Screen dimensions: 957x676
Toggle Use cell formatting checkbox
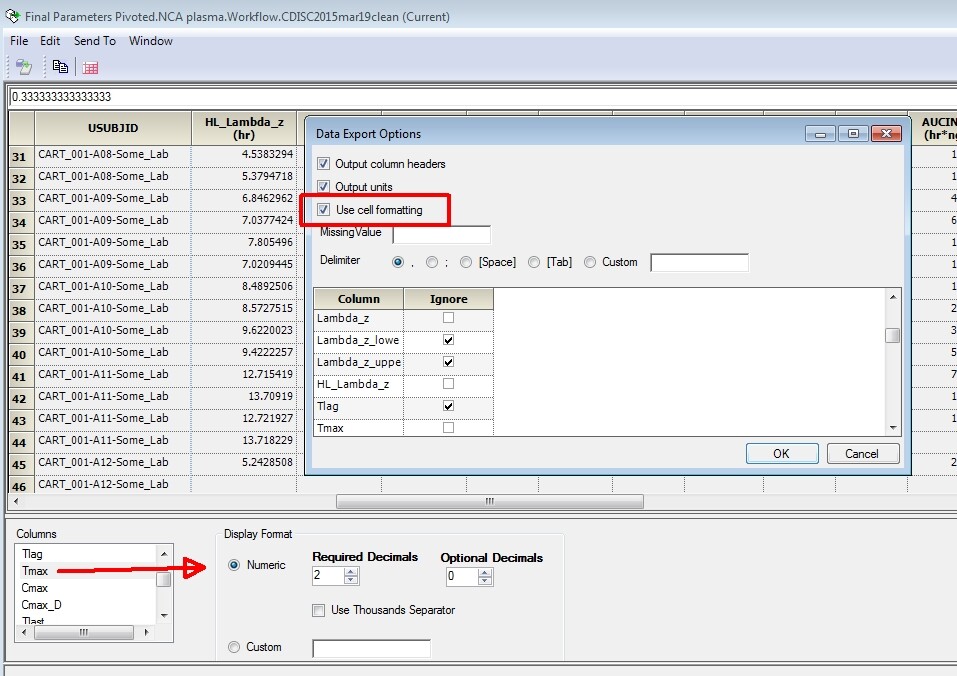click(323, 210)
